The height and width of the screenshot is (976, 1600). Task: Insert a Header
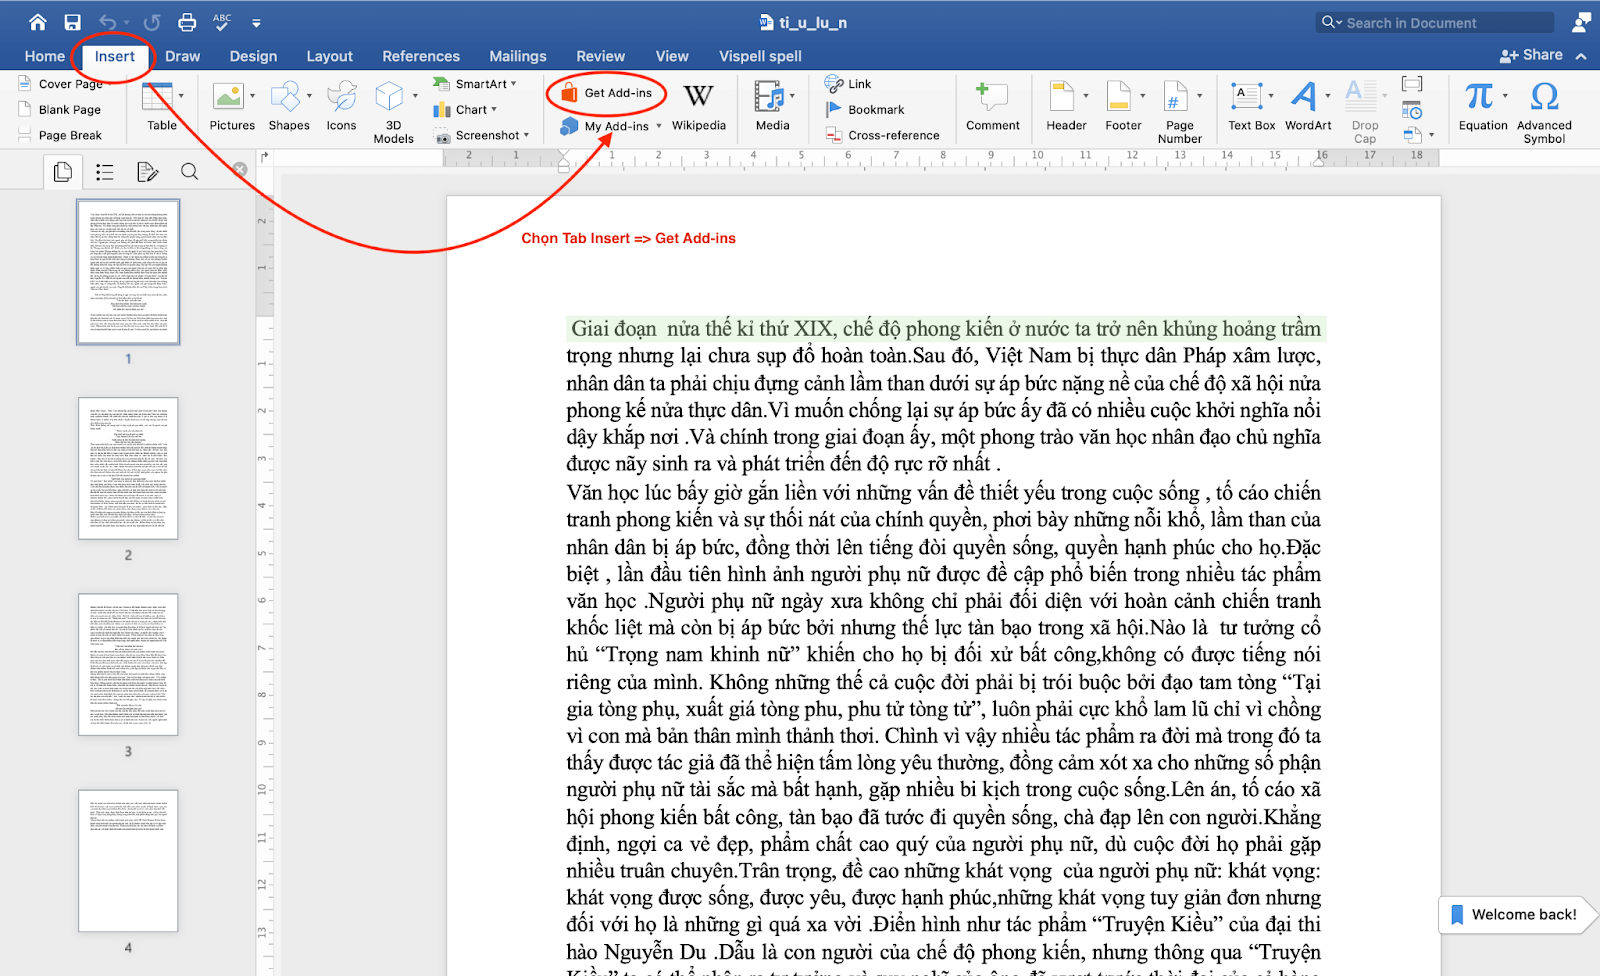coord(1065,106)
